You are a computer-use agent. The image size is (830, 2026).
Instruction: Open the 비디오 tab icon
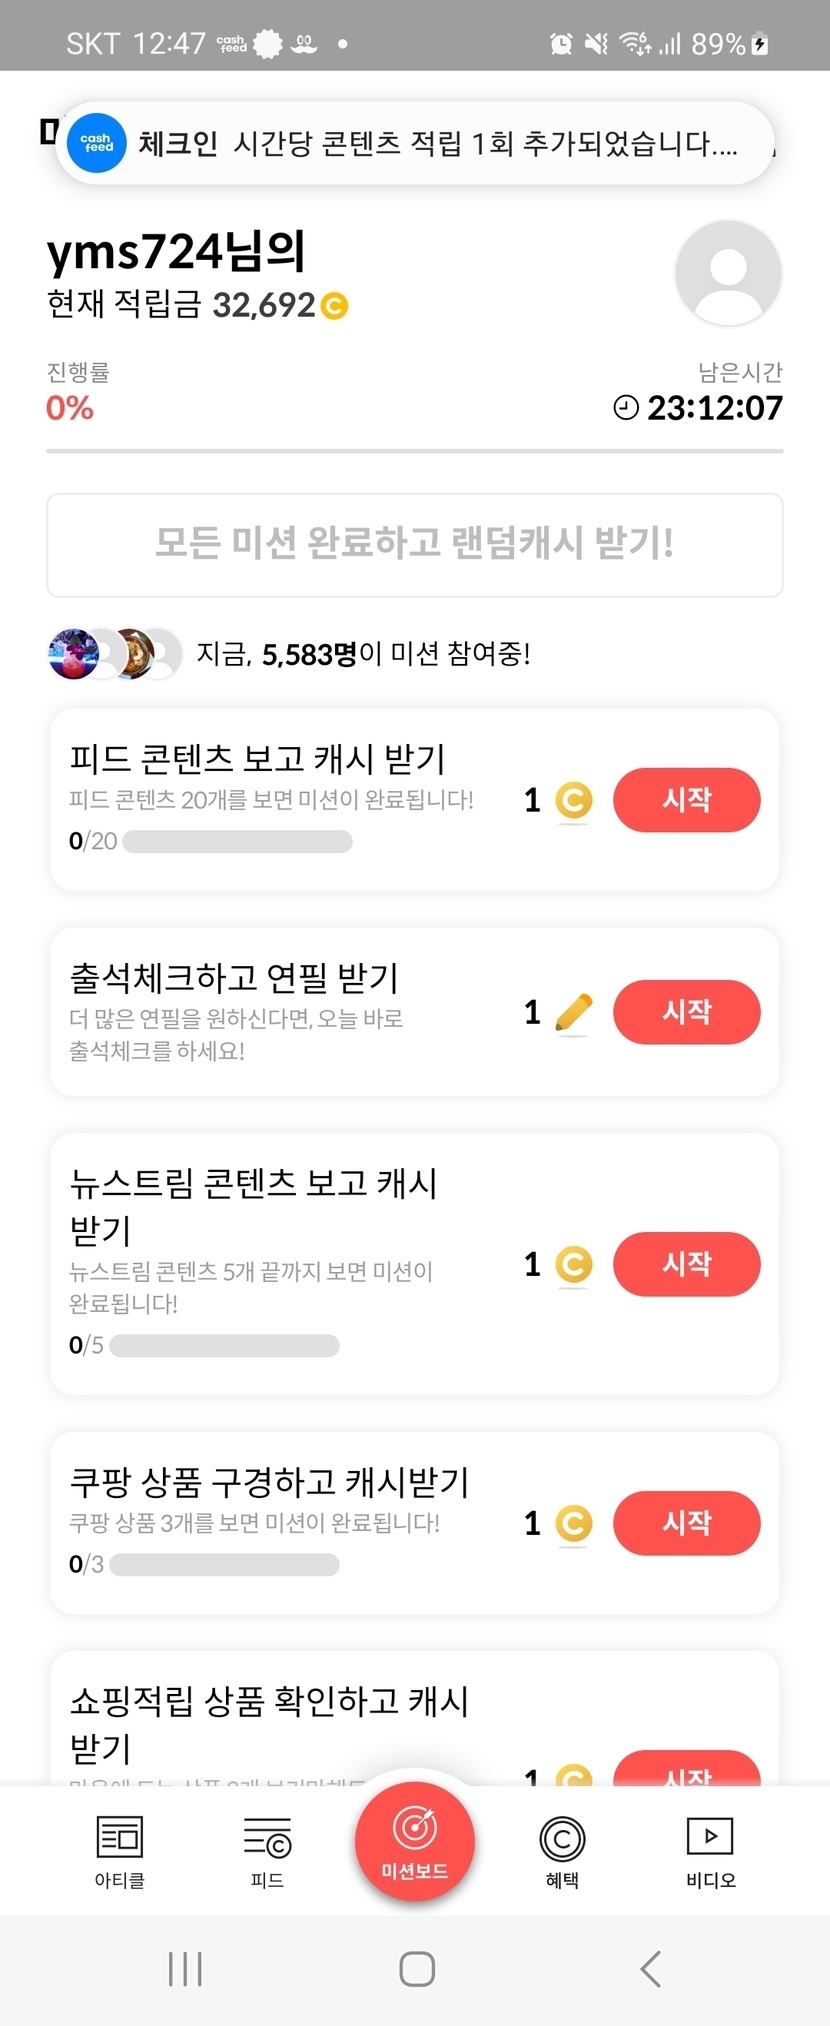(x=710, y=1837)
